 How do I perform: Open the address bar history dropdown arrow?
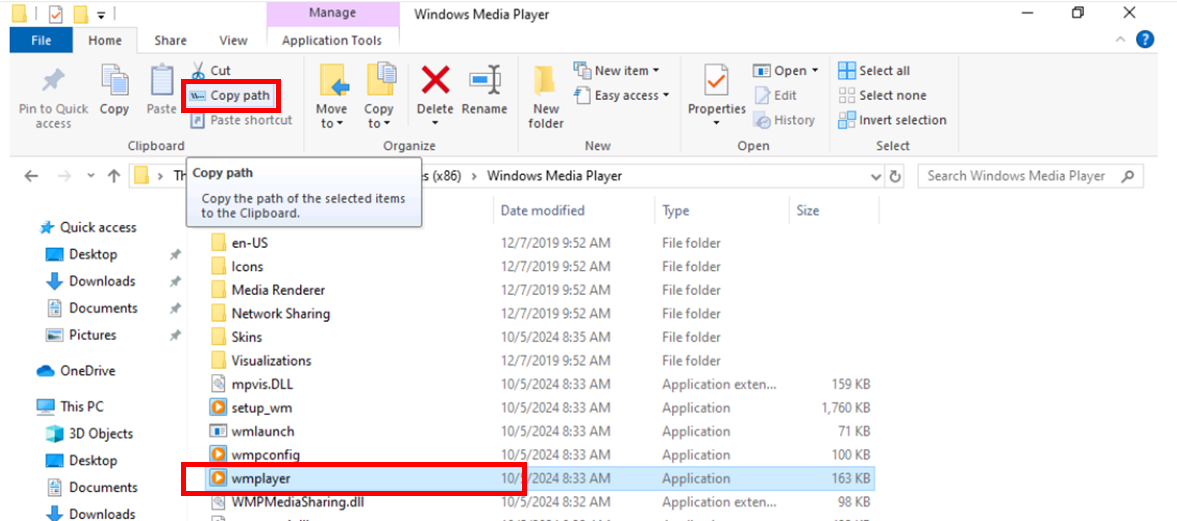(877, 176)
